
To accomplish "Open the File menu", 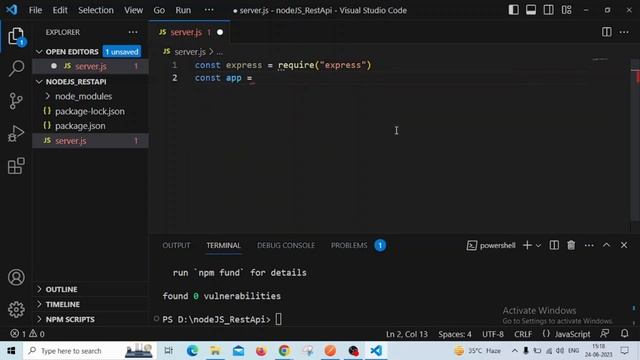I will tap(36, 10).
